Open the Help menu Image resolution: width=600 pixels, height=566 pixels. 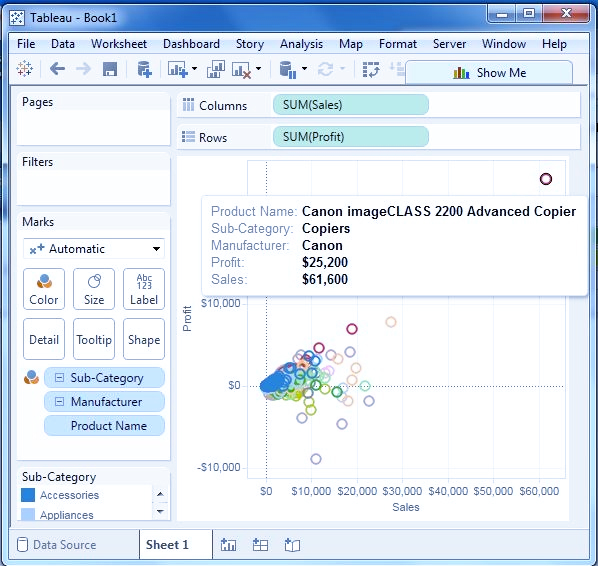[x=554, y=44]
